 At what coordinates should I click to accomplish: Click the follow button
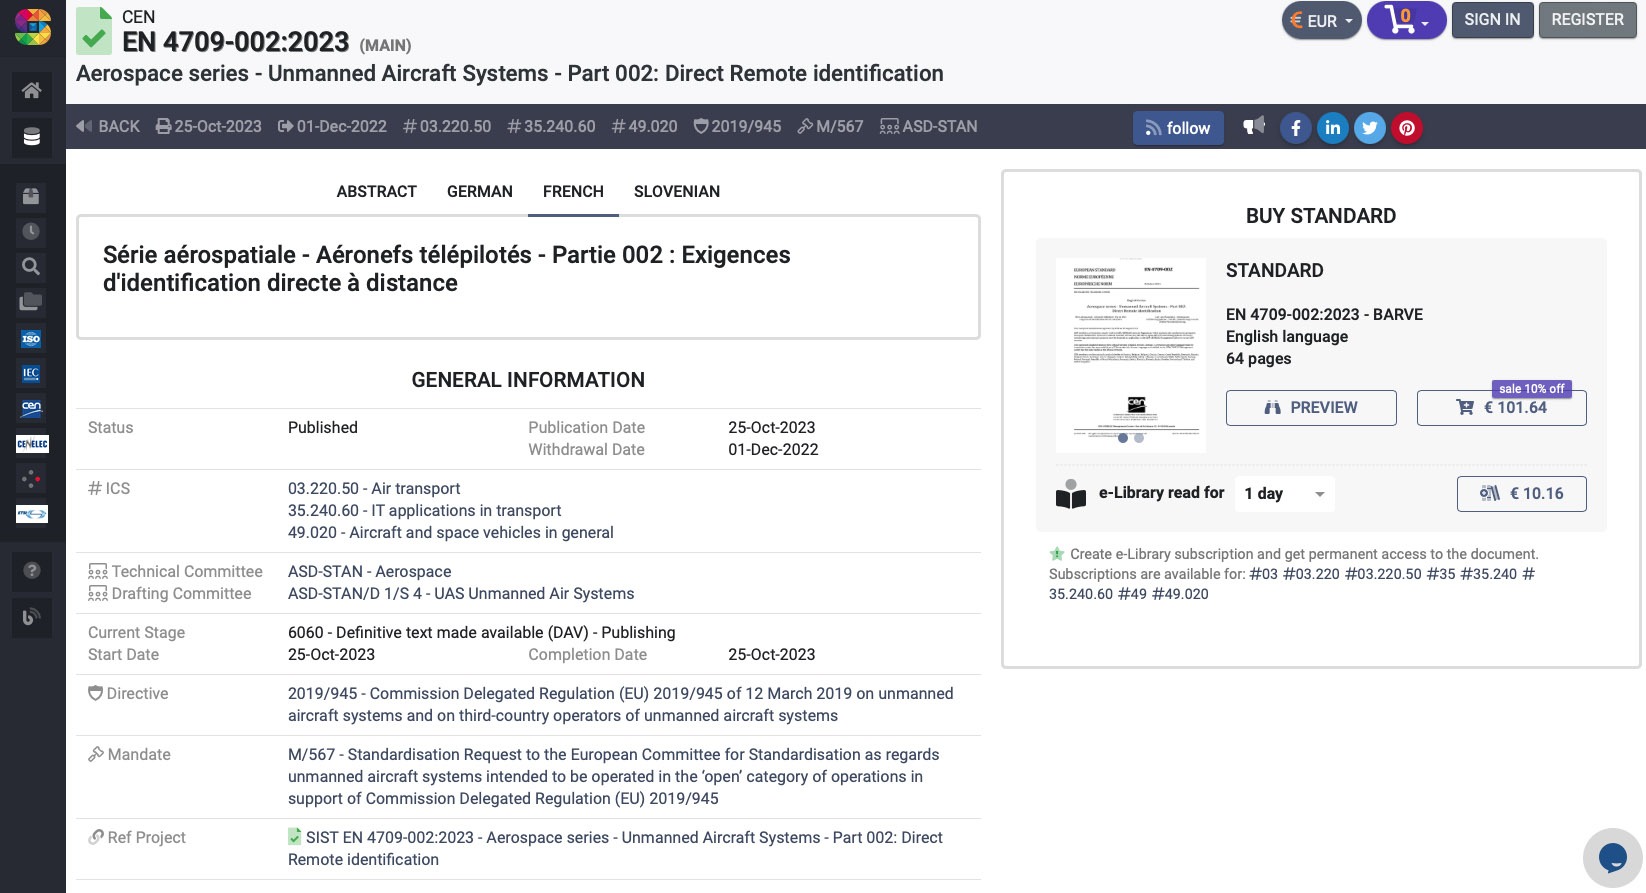1178,128
